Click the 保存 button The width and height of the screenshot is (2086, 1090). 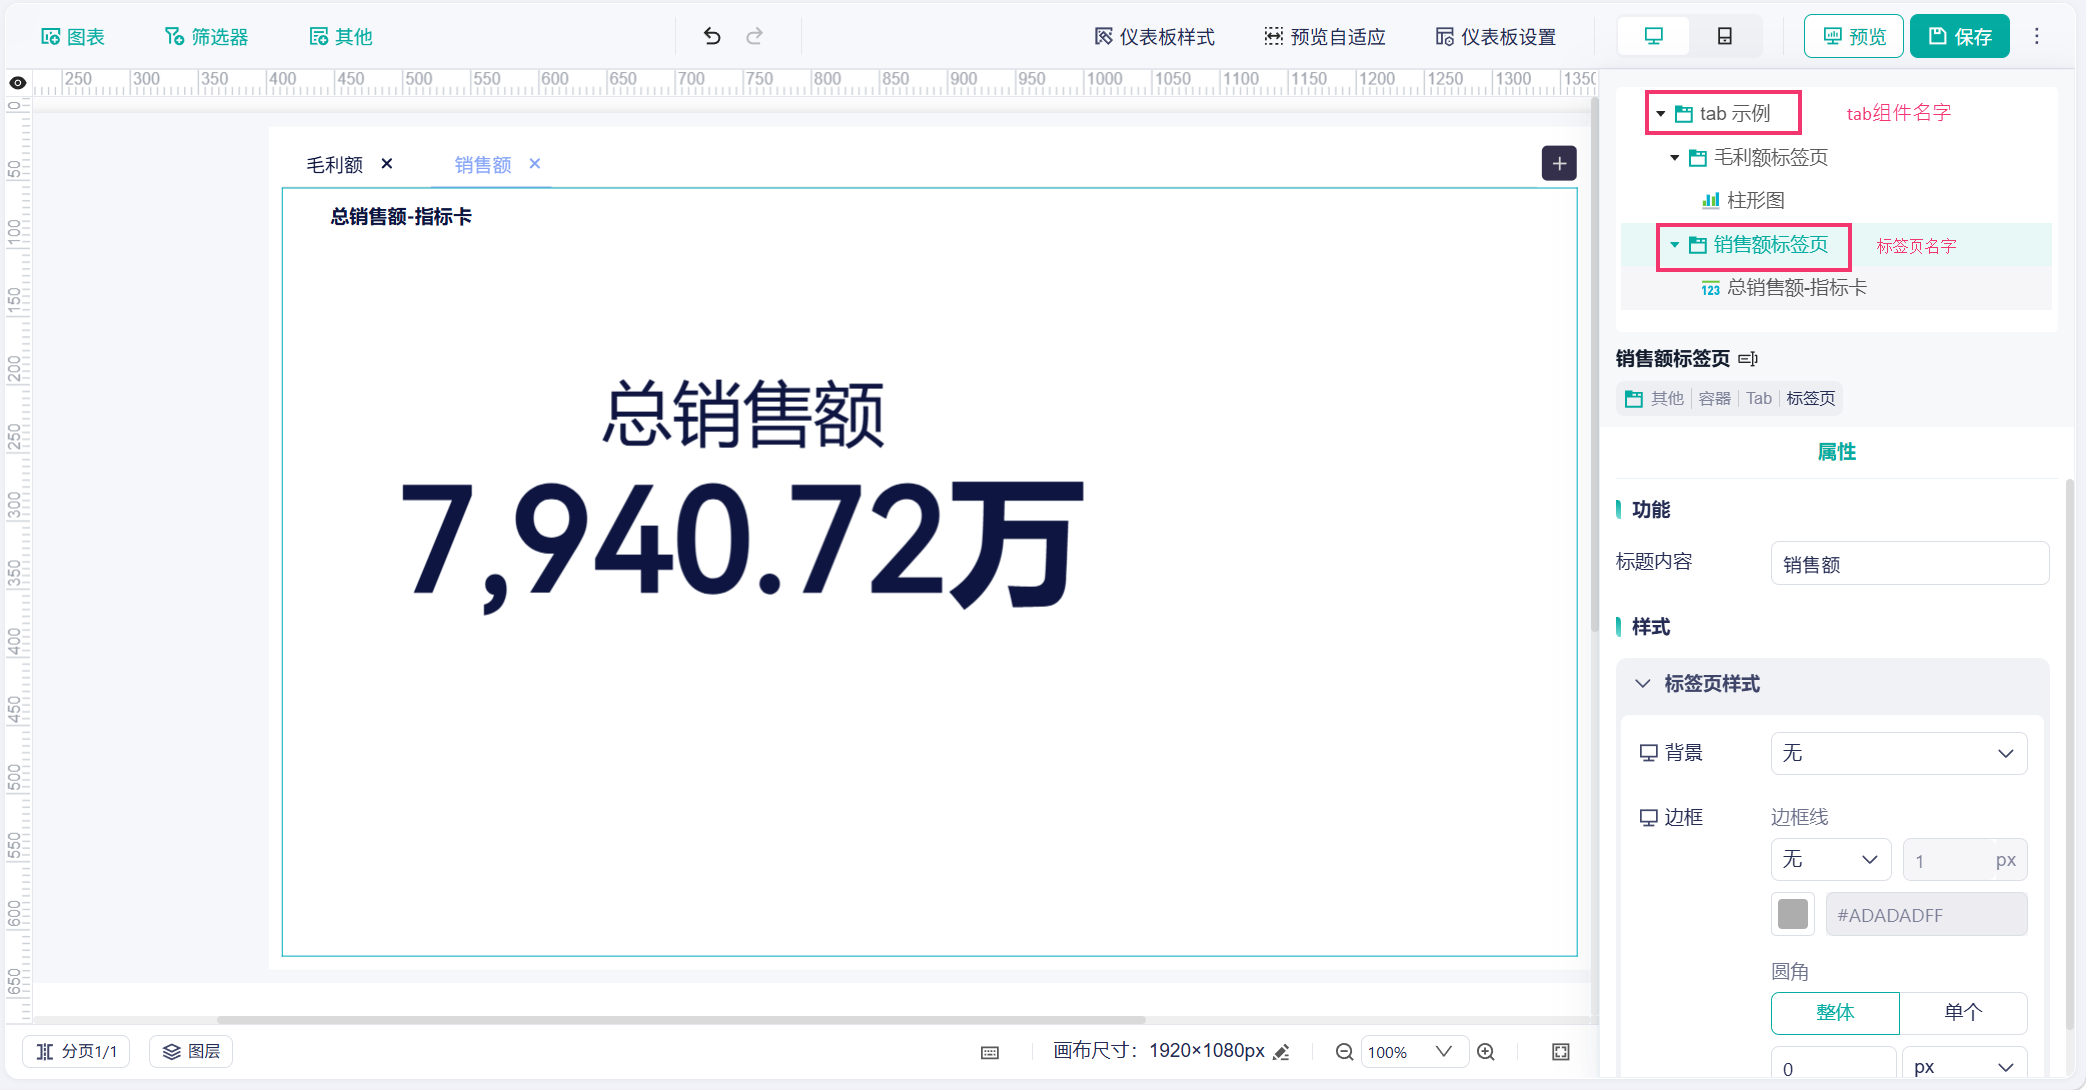1959,36
